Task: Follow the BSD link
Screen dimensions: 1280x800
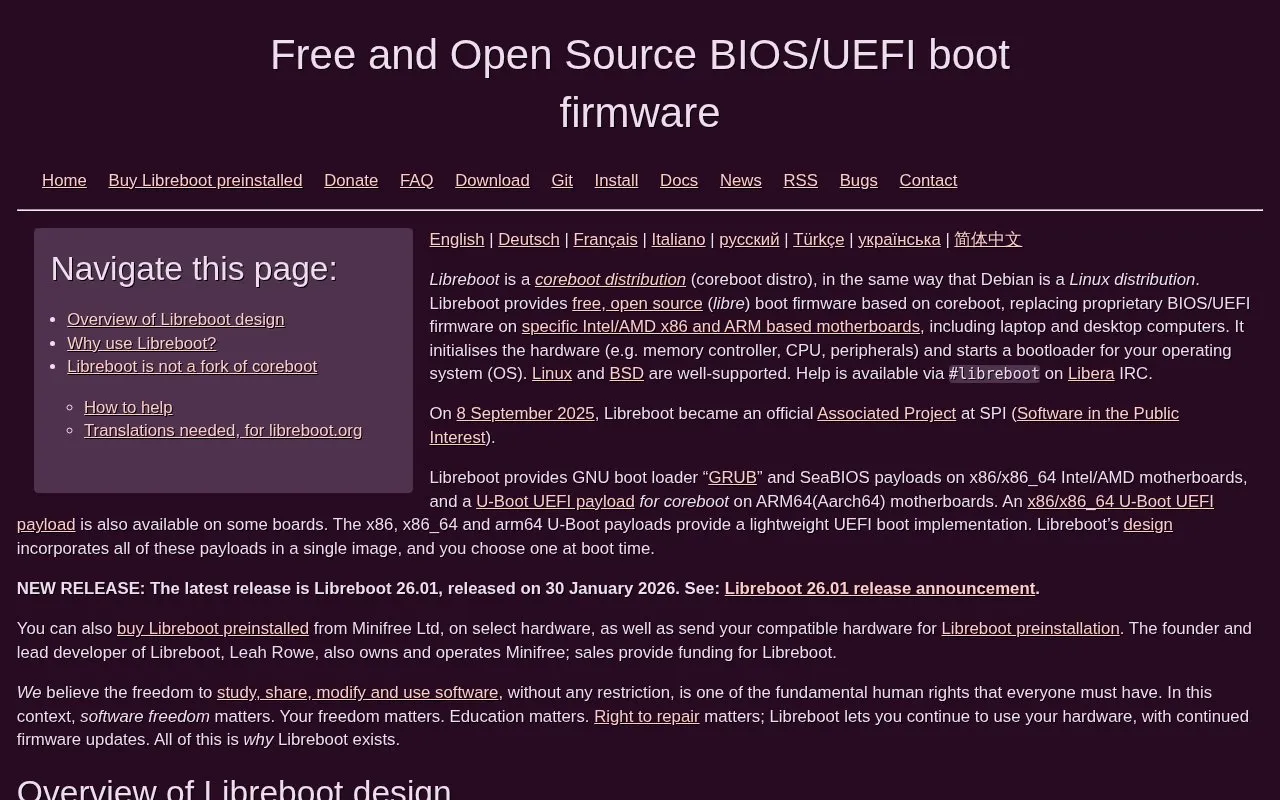Action: (x=627, y=373)
